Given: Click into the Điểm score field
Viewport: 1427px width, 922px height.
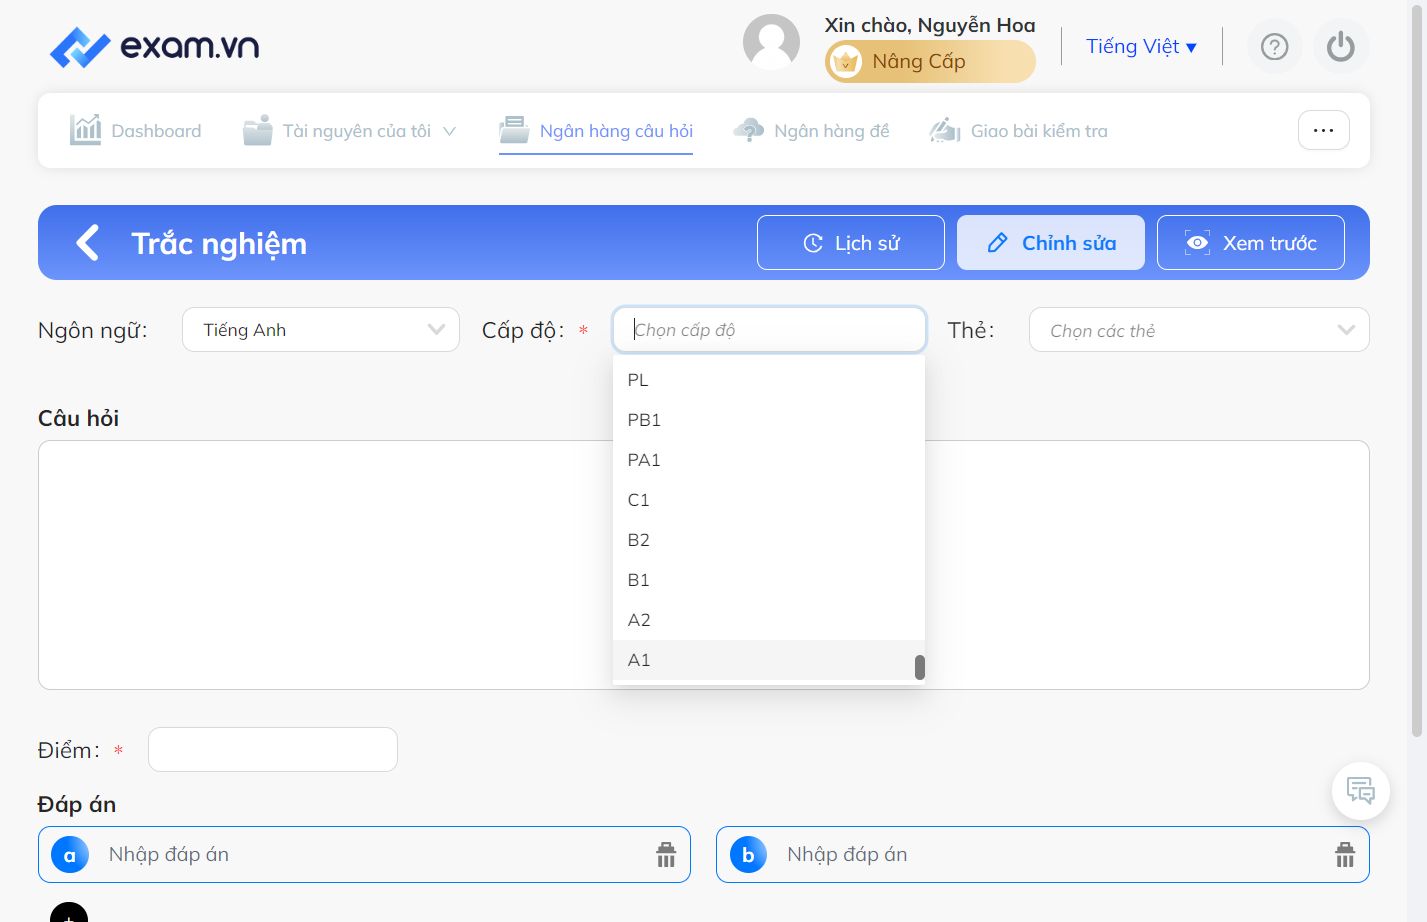Looking at the screenshot, I should (x=273, y=749).
